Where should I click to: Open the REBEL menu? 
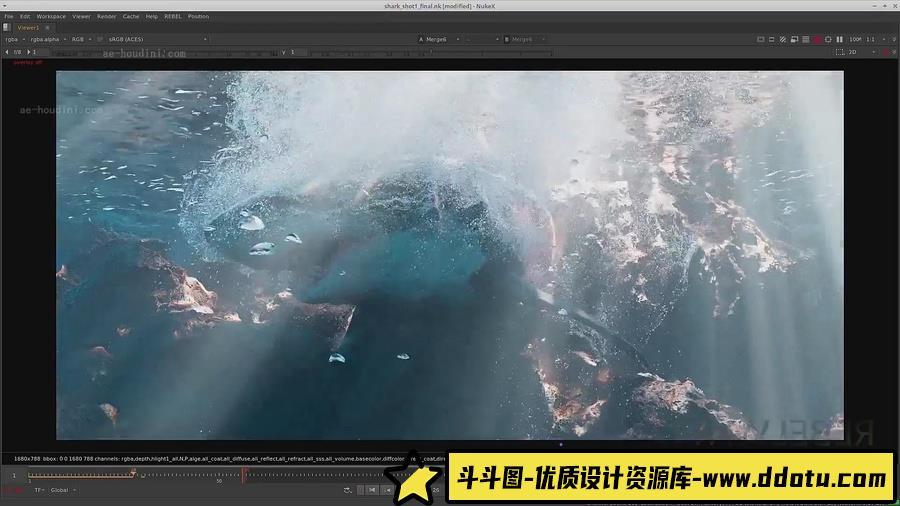pos(173,17)
